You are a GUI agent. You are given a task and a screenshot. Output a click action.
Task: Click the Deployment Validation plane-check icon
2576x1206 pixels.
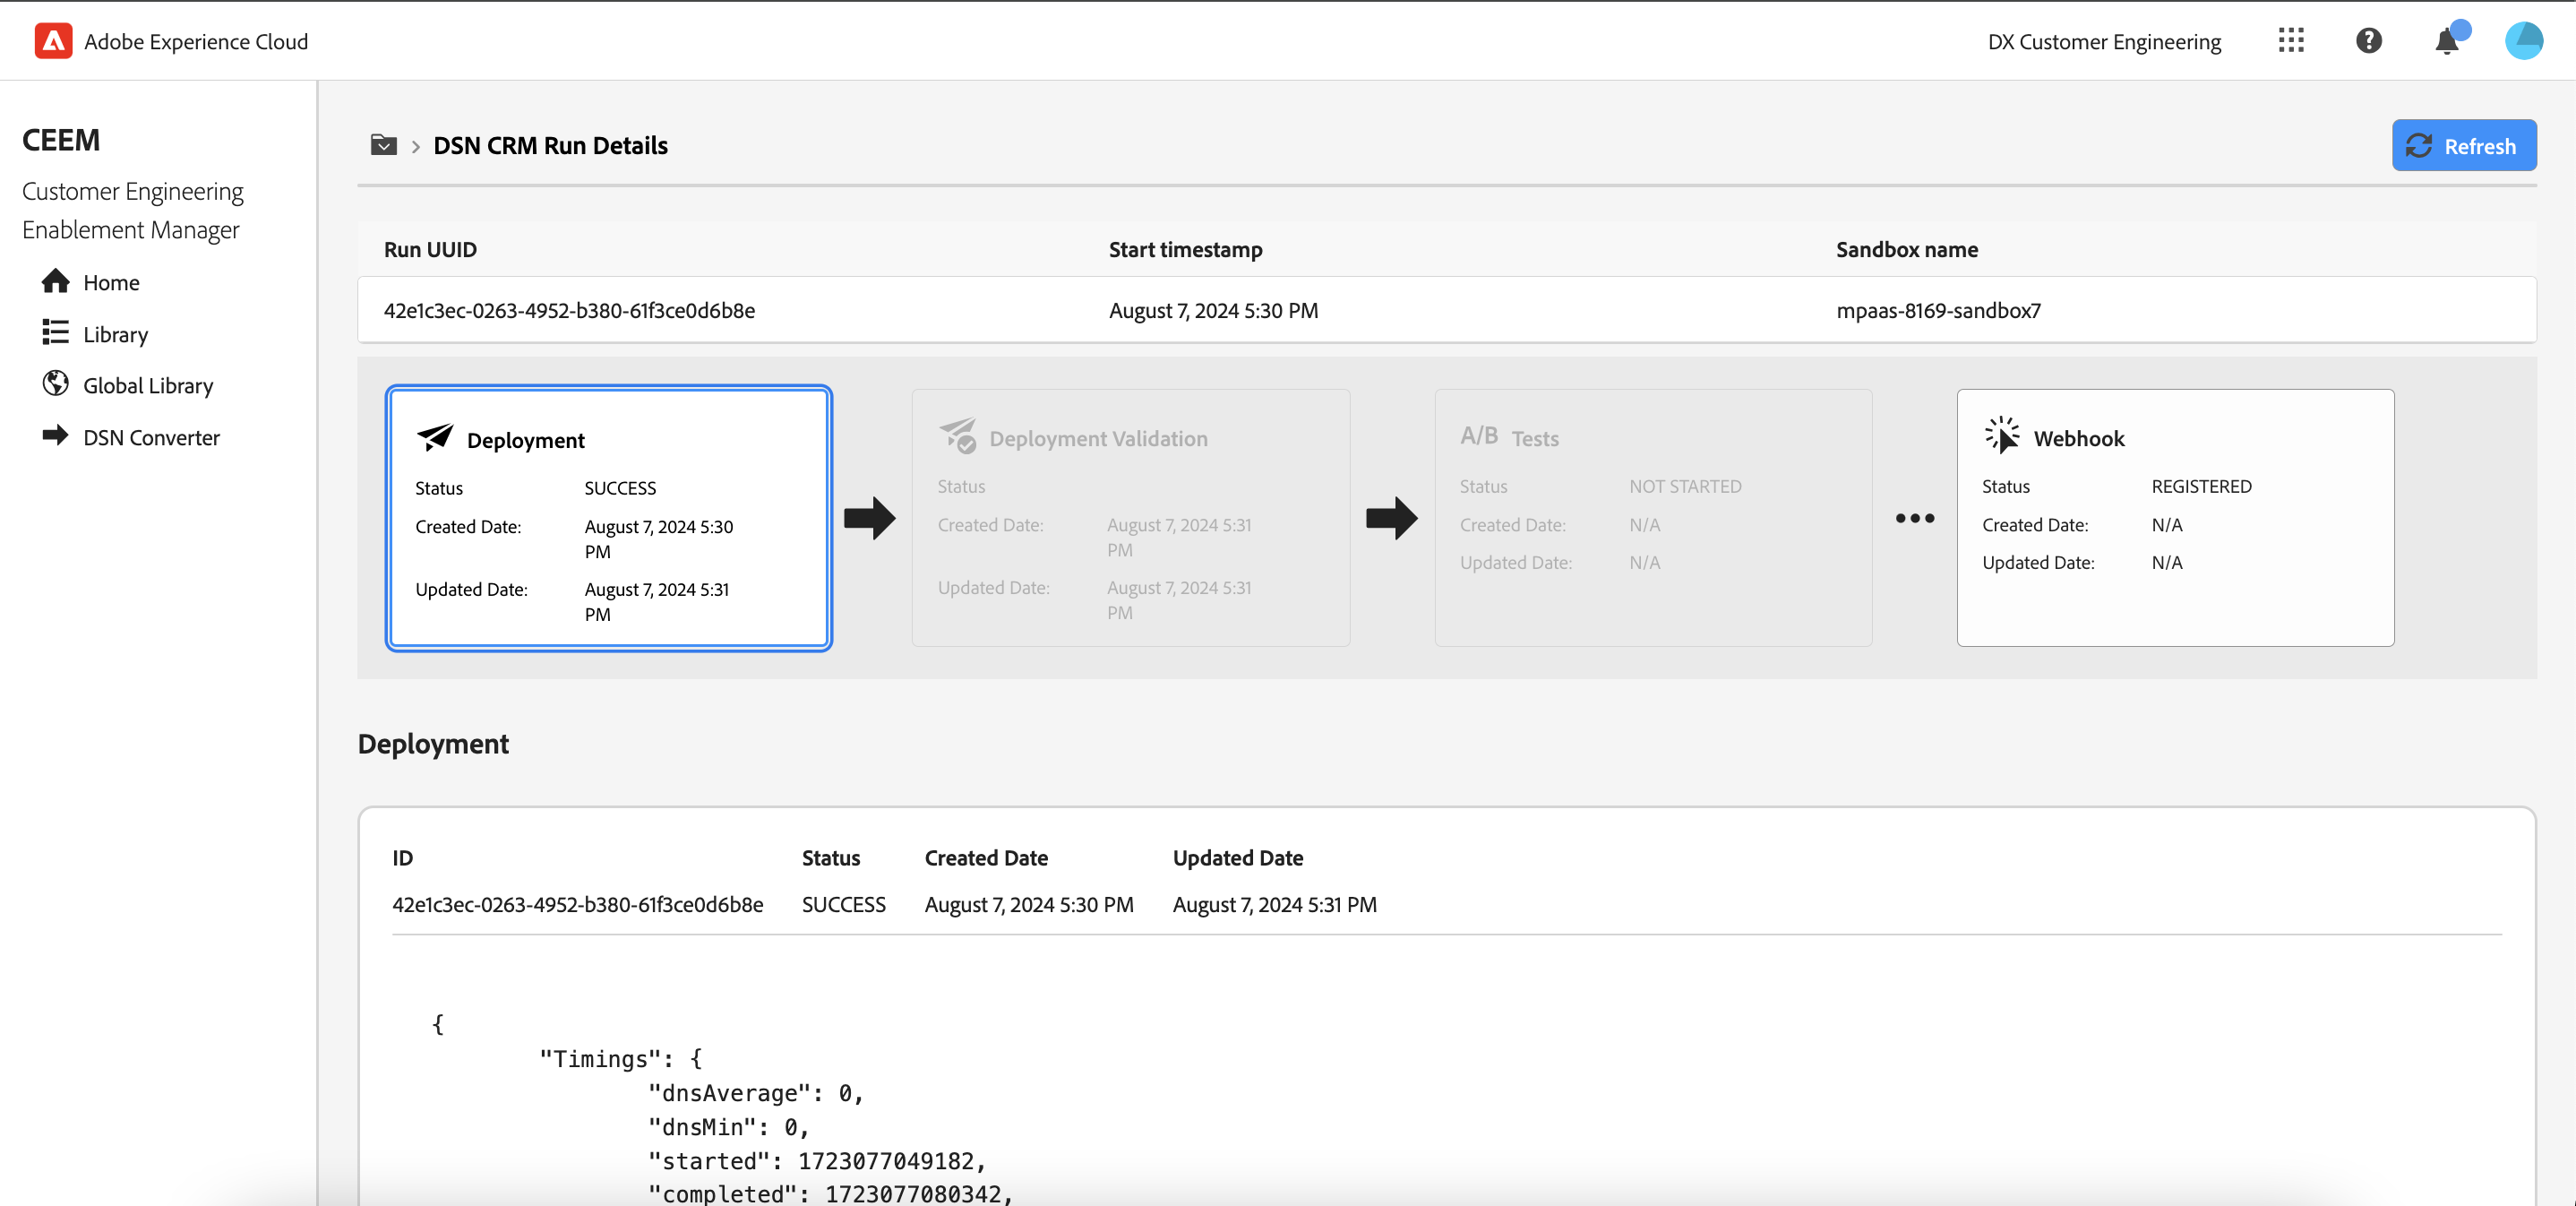957,436
